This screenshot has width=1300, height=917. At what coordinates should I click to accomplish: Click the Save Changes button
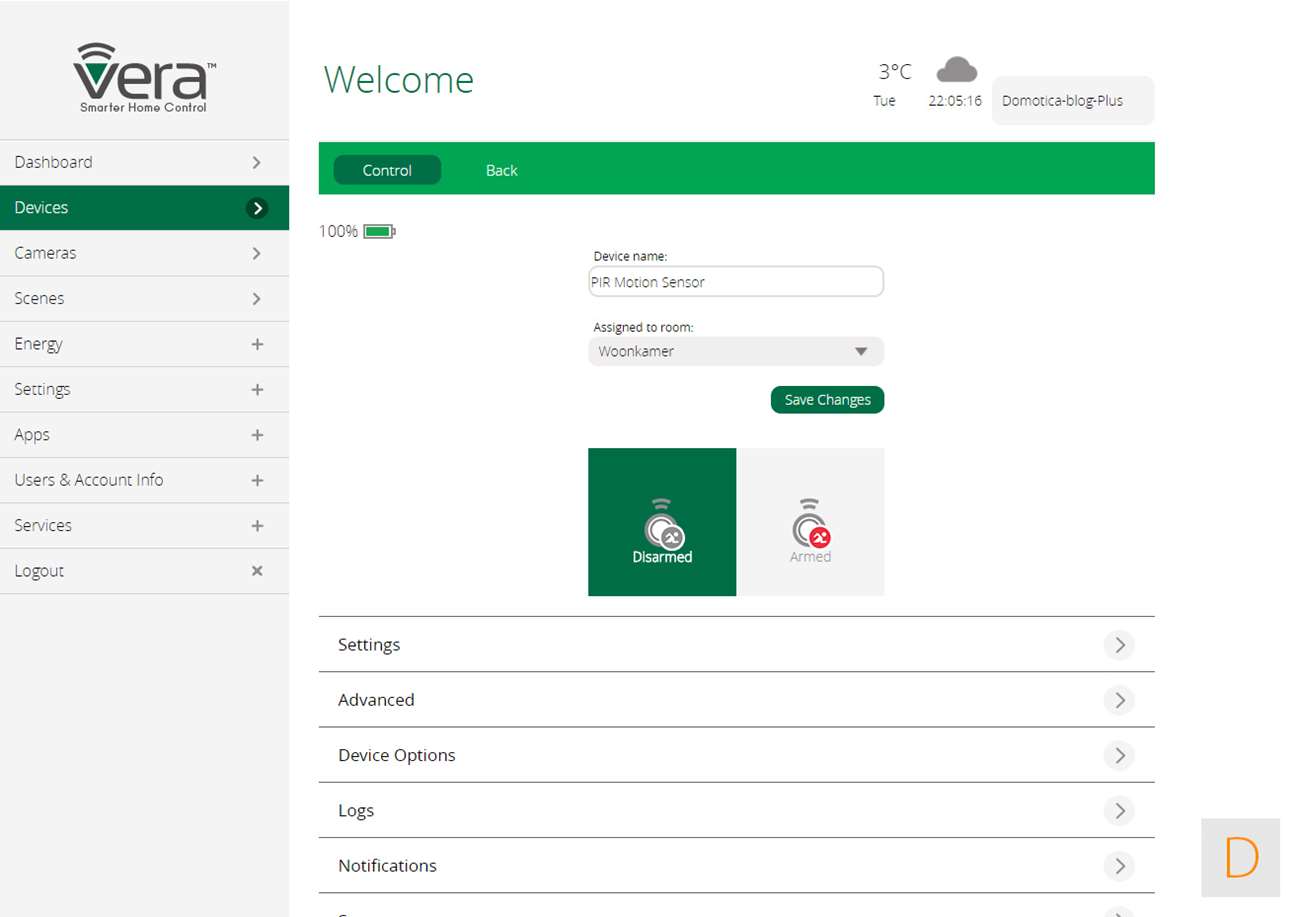pyautogui.click(x=827, y=400)
